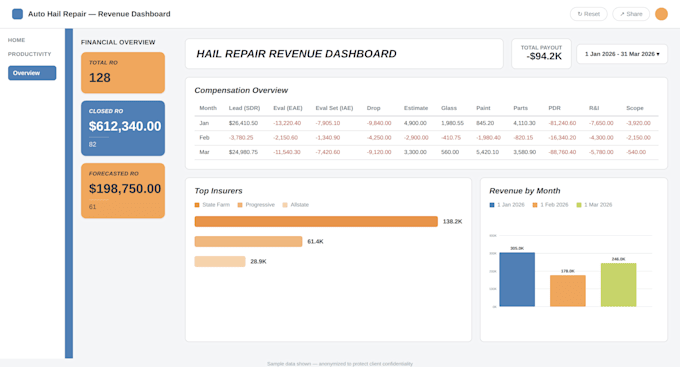Click the TOTAL RO card

point(123,73)
